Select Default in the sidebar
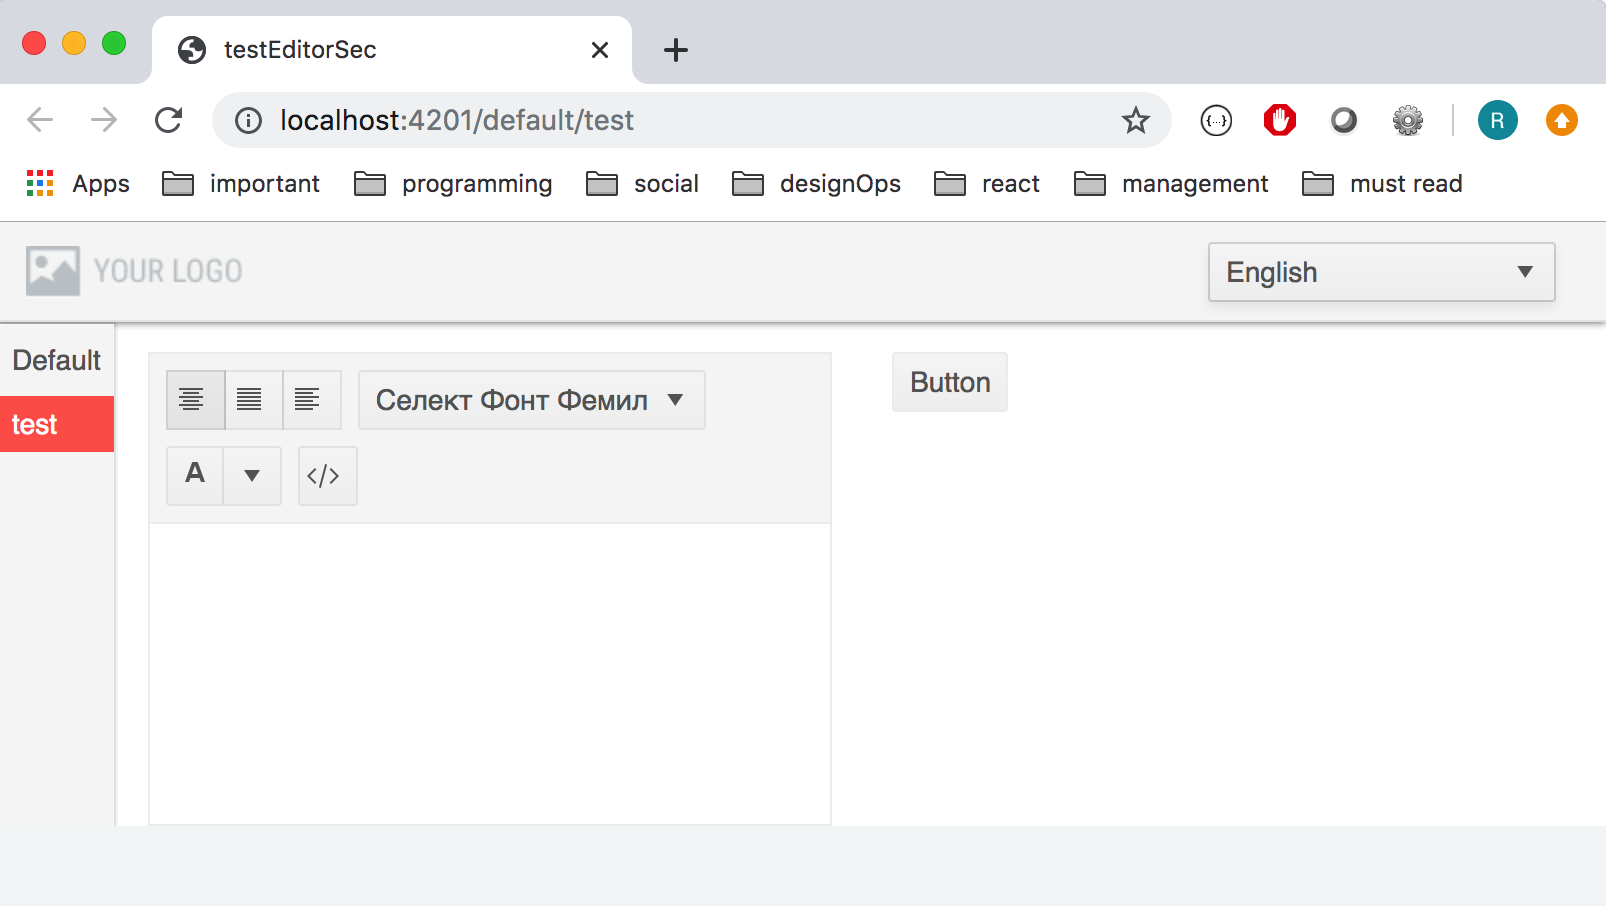Viewport: 1606px width, 906px height. 57,360
